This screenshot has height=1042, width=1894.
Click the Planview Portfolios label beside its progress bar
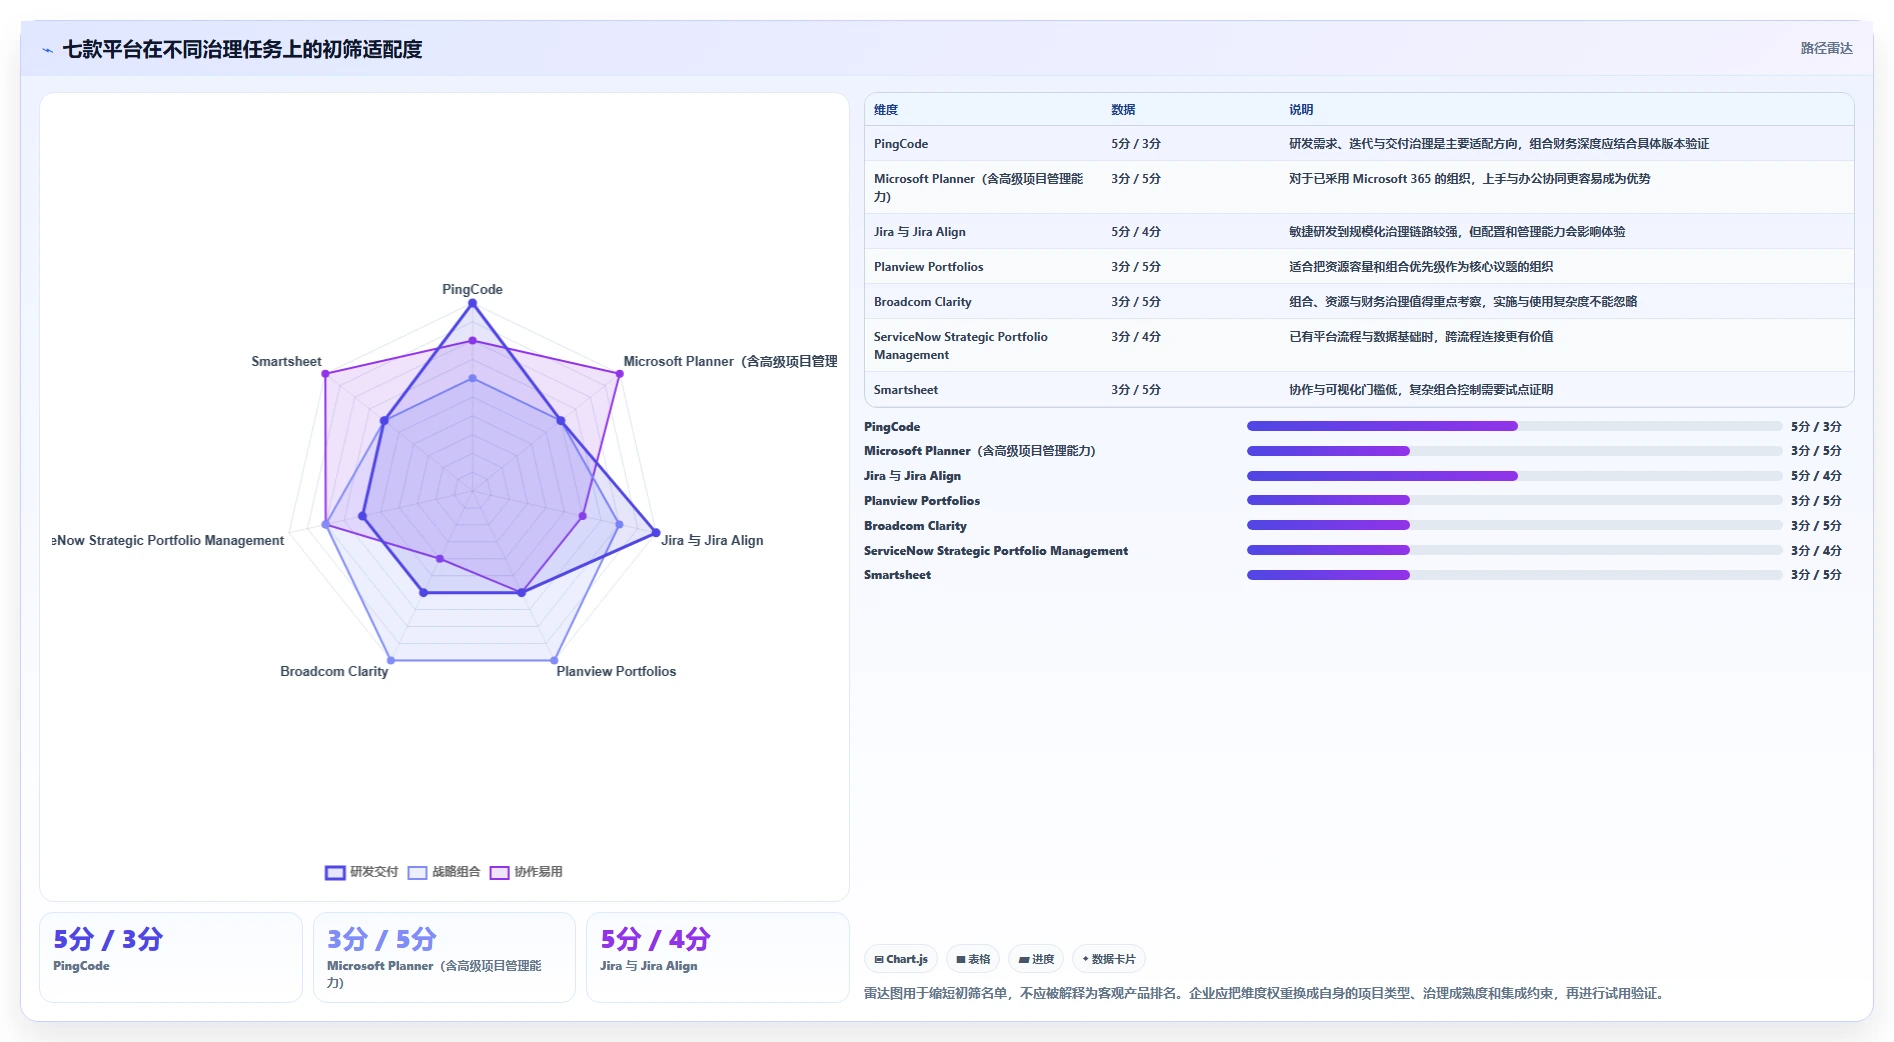pos(922,501)
